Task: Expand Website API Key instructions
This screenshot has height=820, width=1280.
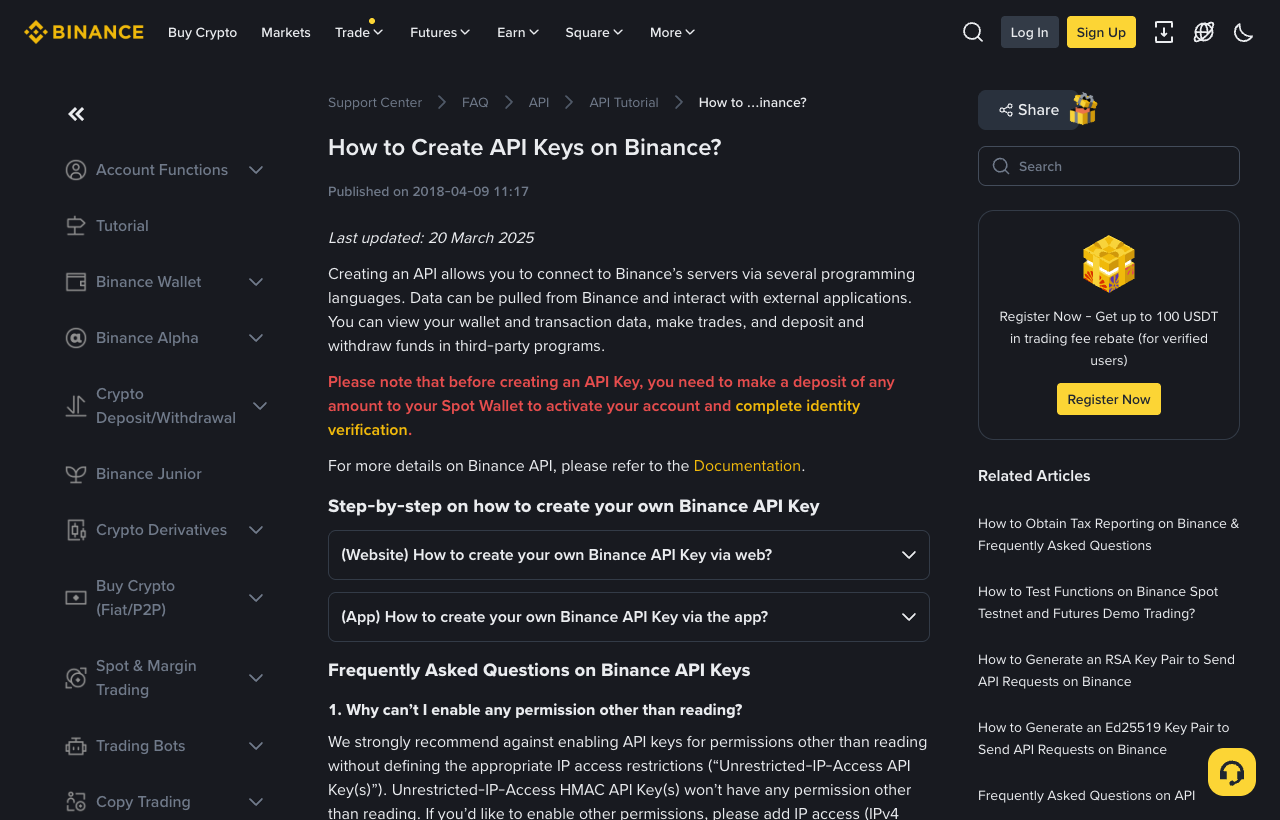Action: click(629, 555)
